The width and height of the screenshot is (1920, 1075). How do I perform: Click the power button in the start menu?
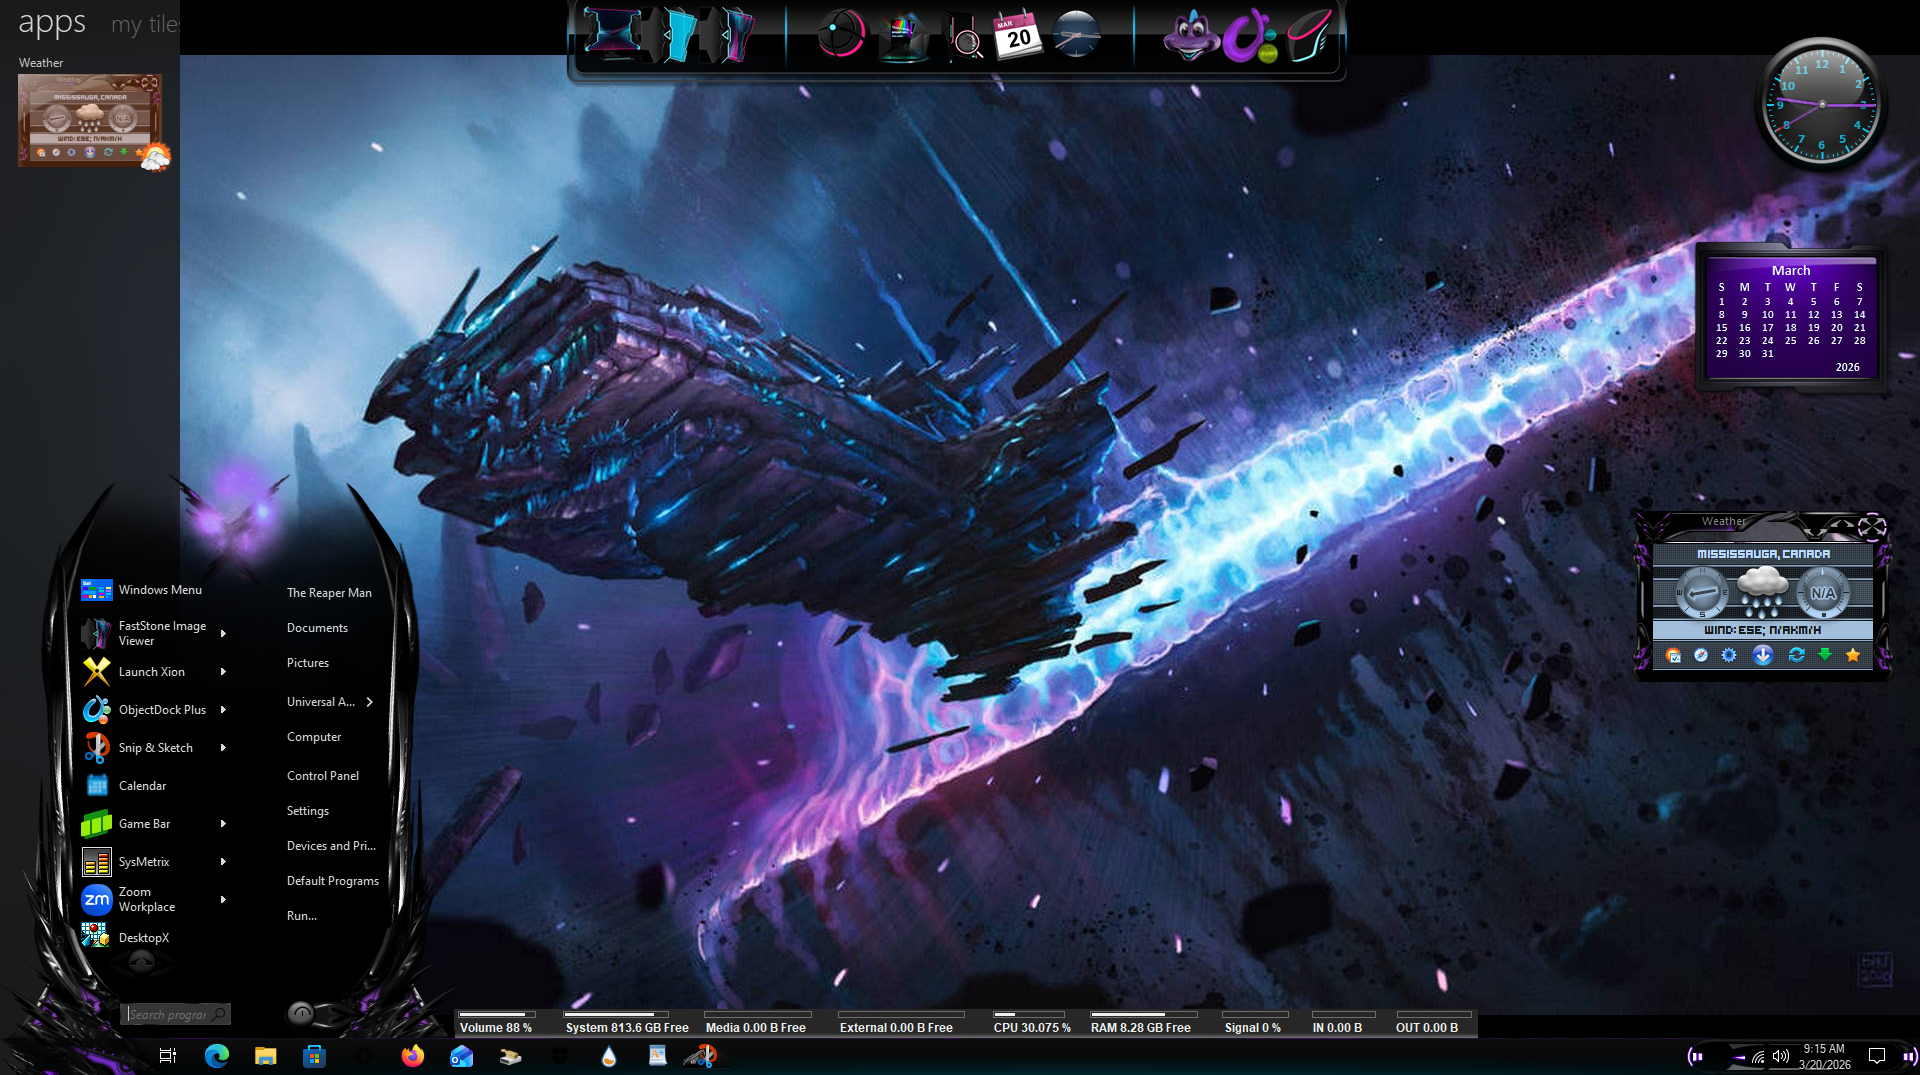[x=301, y=1013]
